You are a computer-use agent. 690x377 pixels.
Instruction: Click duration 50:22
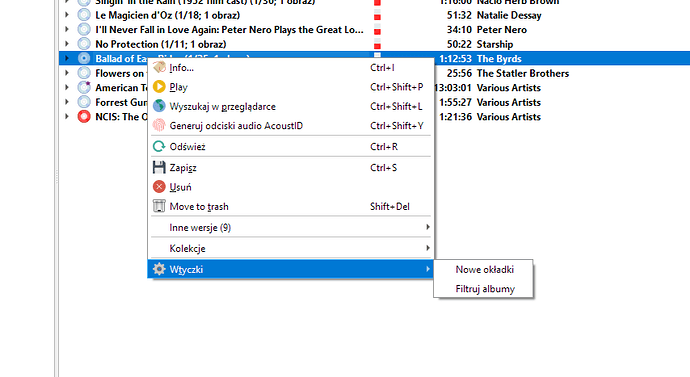[x=459, y=44]
